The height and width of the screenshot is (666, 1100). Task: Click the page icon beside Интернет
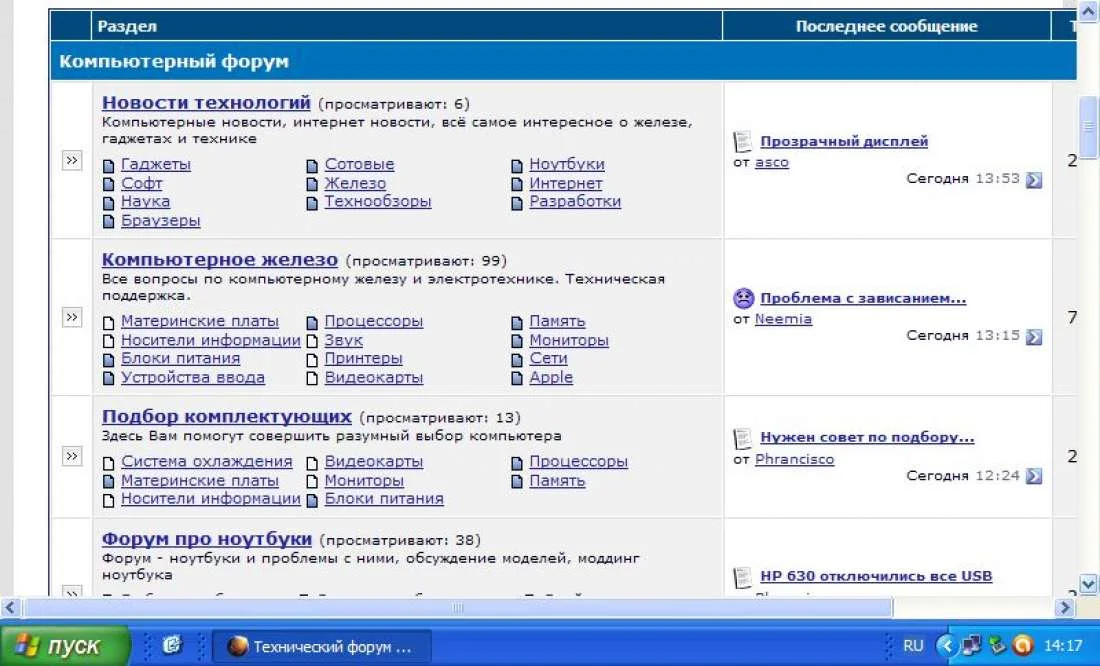pos(517,185)
